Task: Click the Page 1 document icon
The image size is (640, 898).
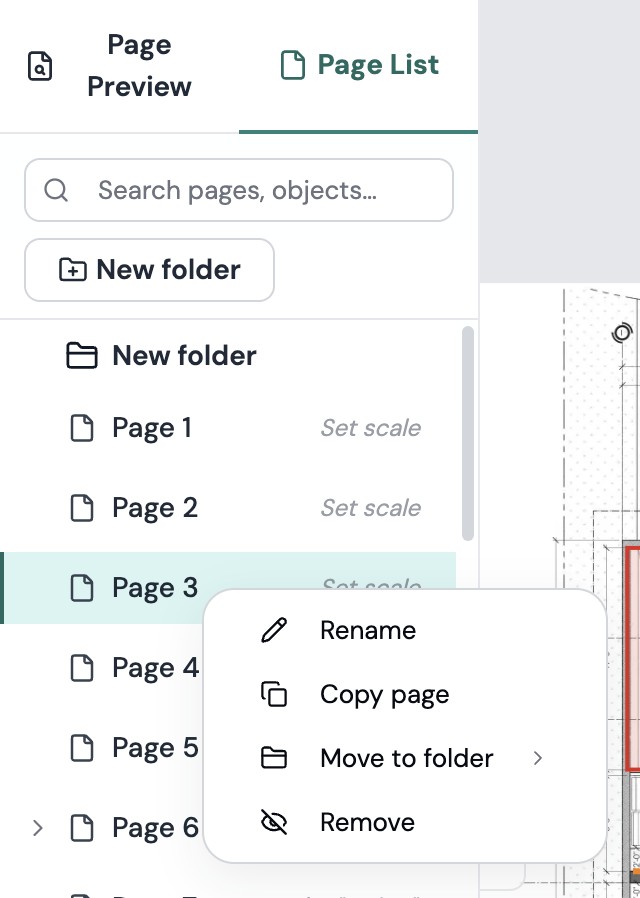Action: [x=82, y=428]
